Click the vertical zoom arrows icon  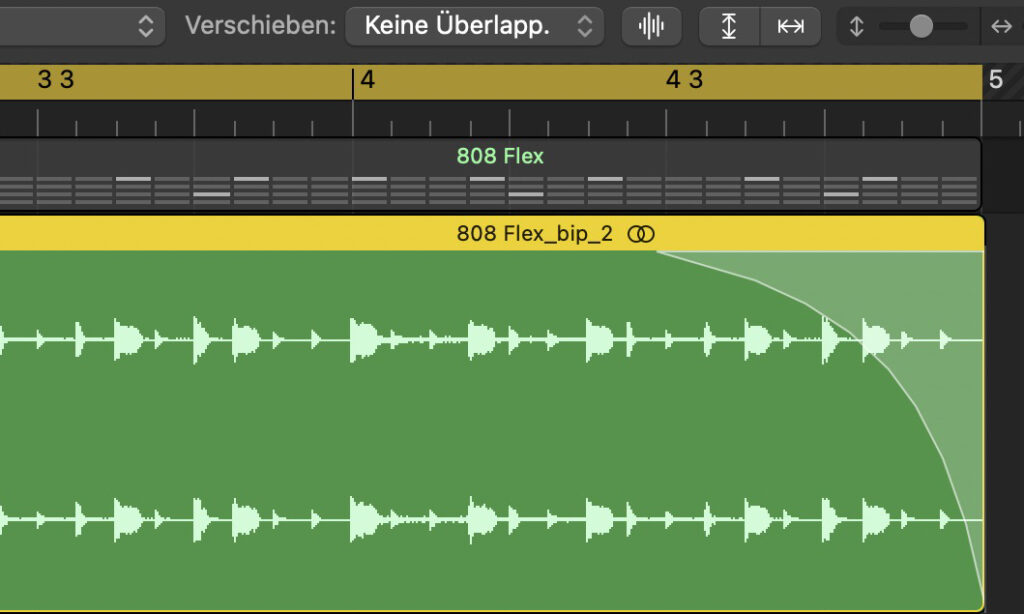point(856,26)
